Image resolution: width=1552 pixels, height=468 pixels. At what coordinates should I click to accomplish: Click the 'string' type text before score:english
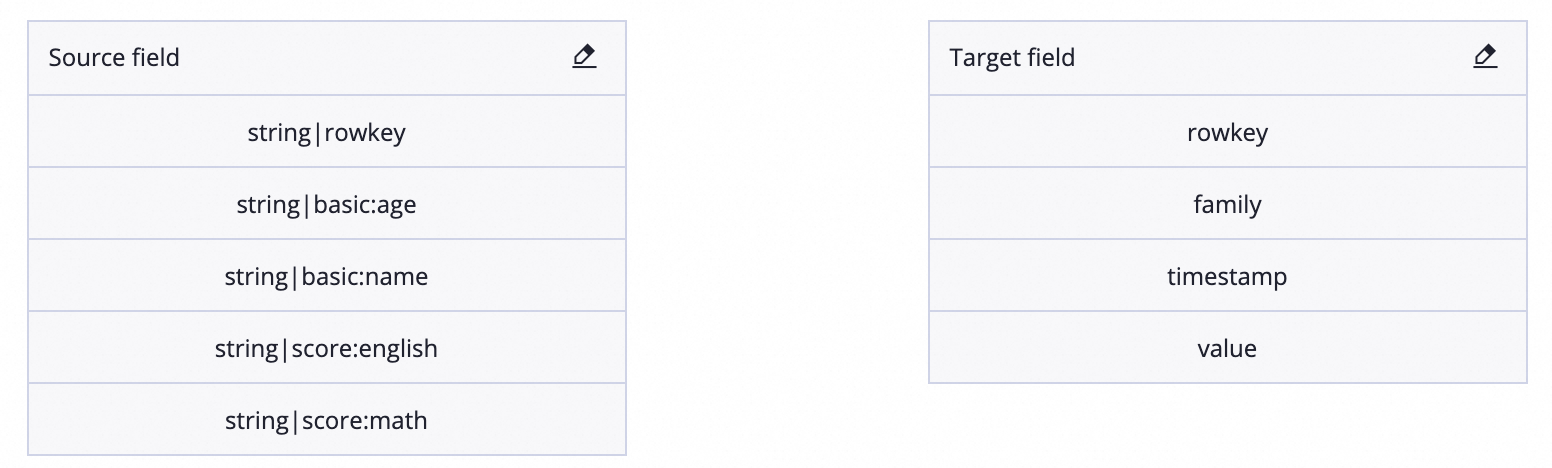[x=246, y=349]
